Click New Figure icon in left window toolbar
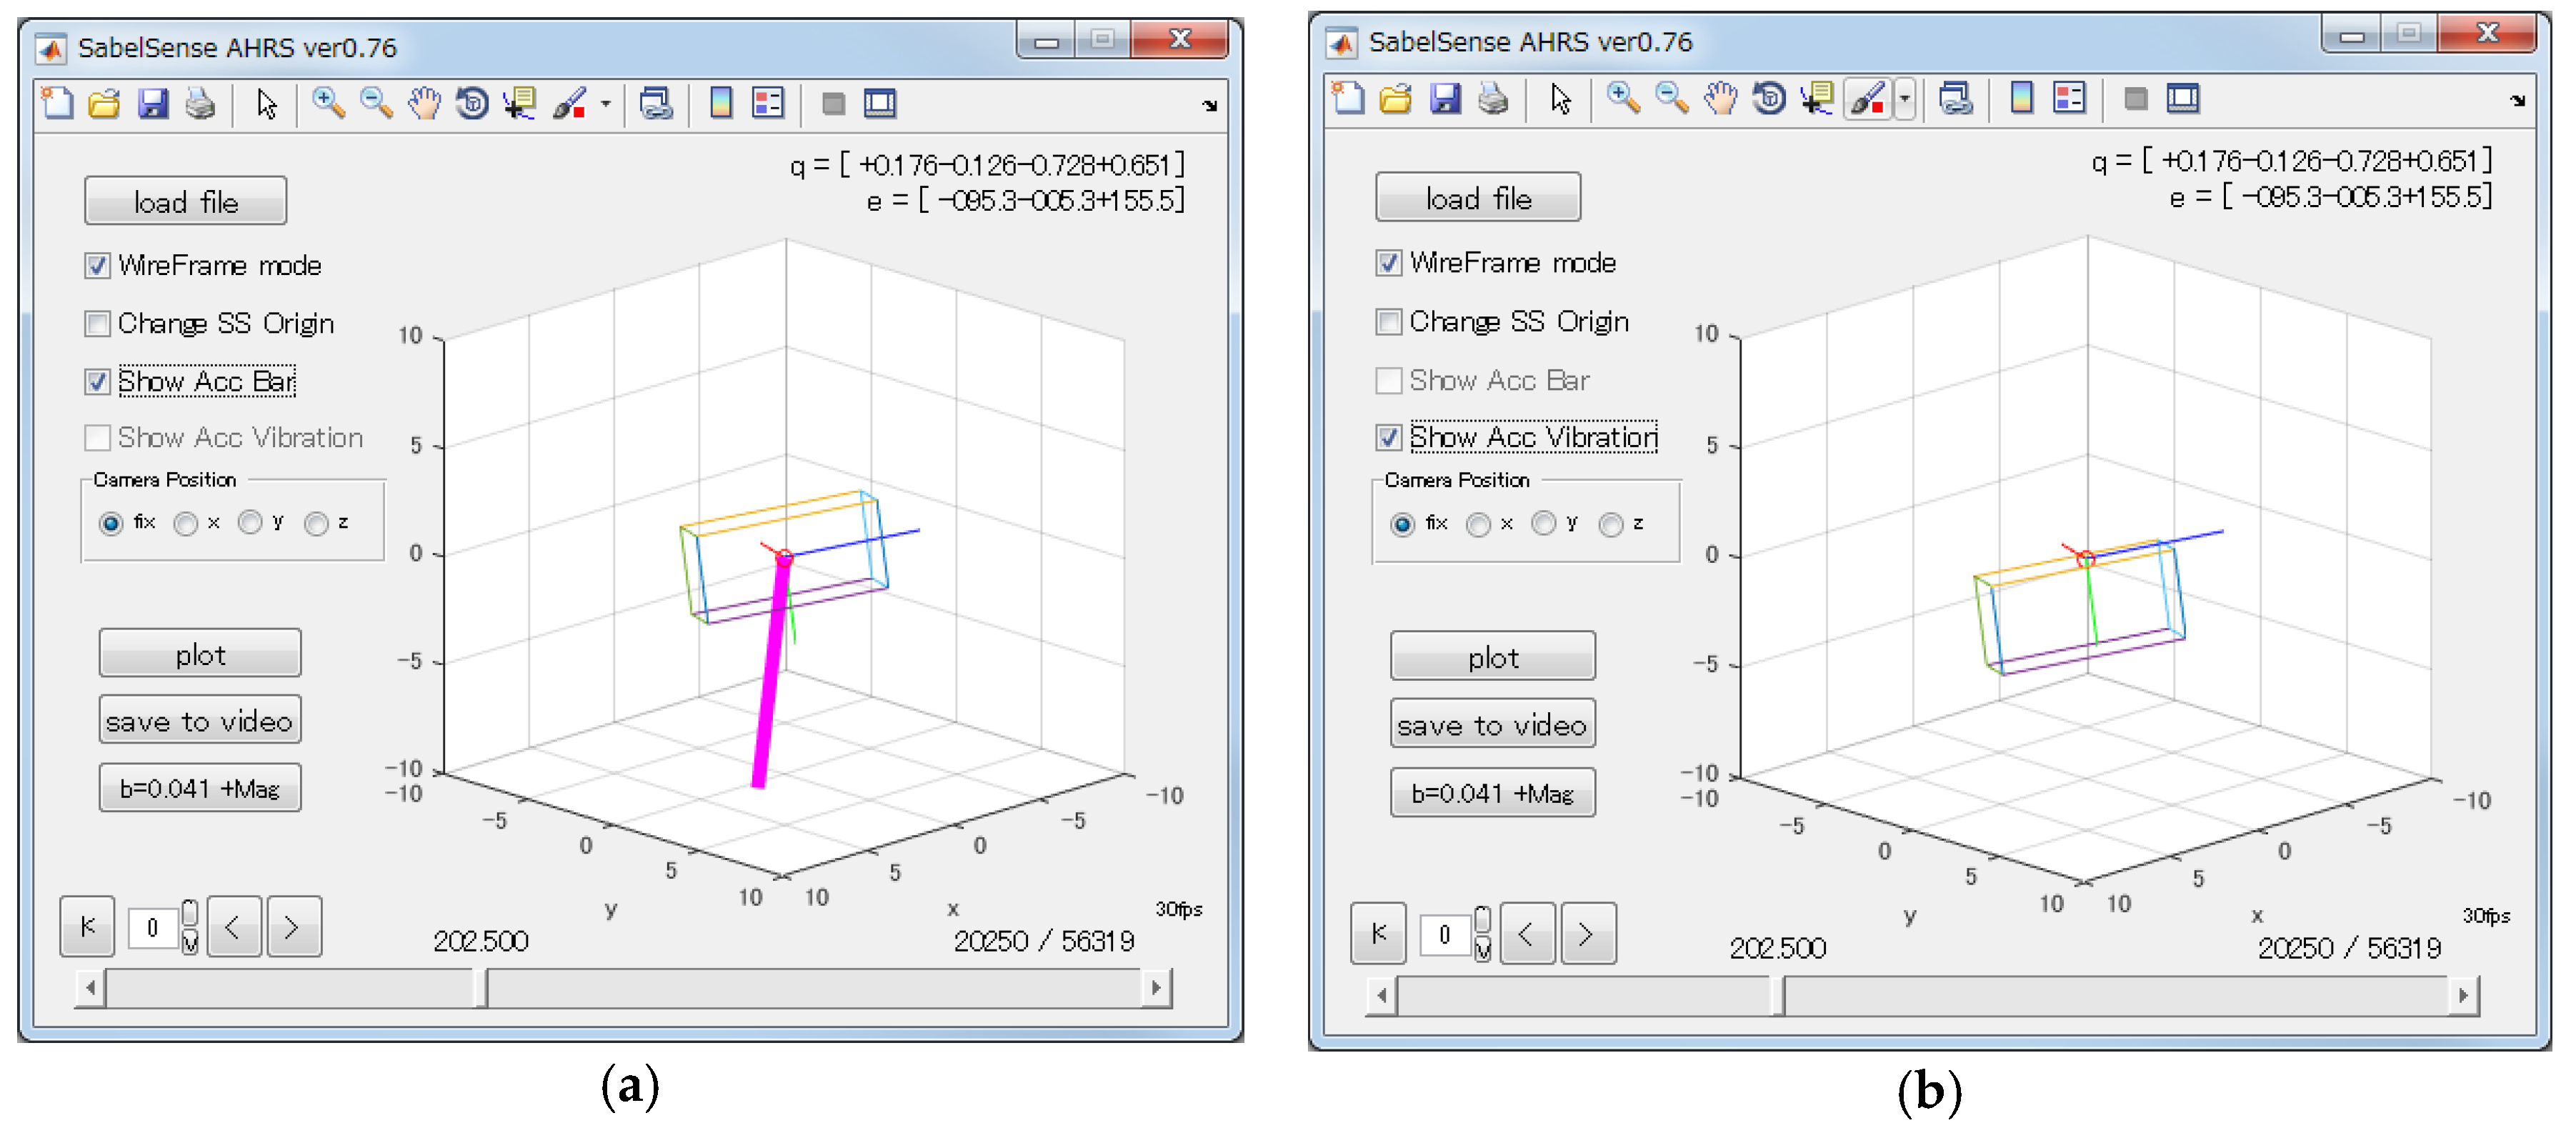The image size is (2576, 1138). (57, 103)
